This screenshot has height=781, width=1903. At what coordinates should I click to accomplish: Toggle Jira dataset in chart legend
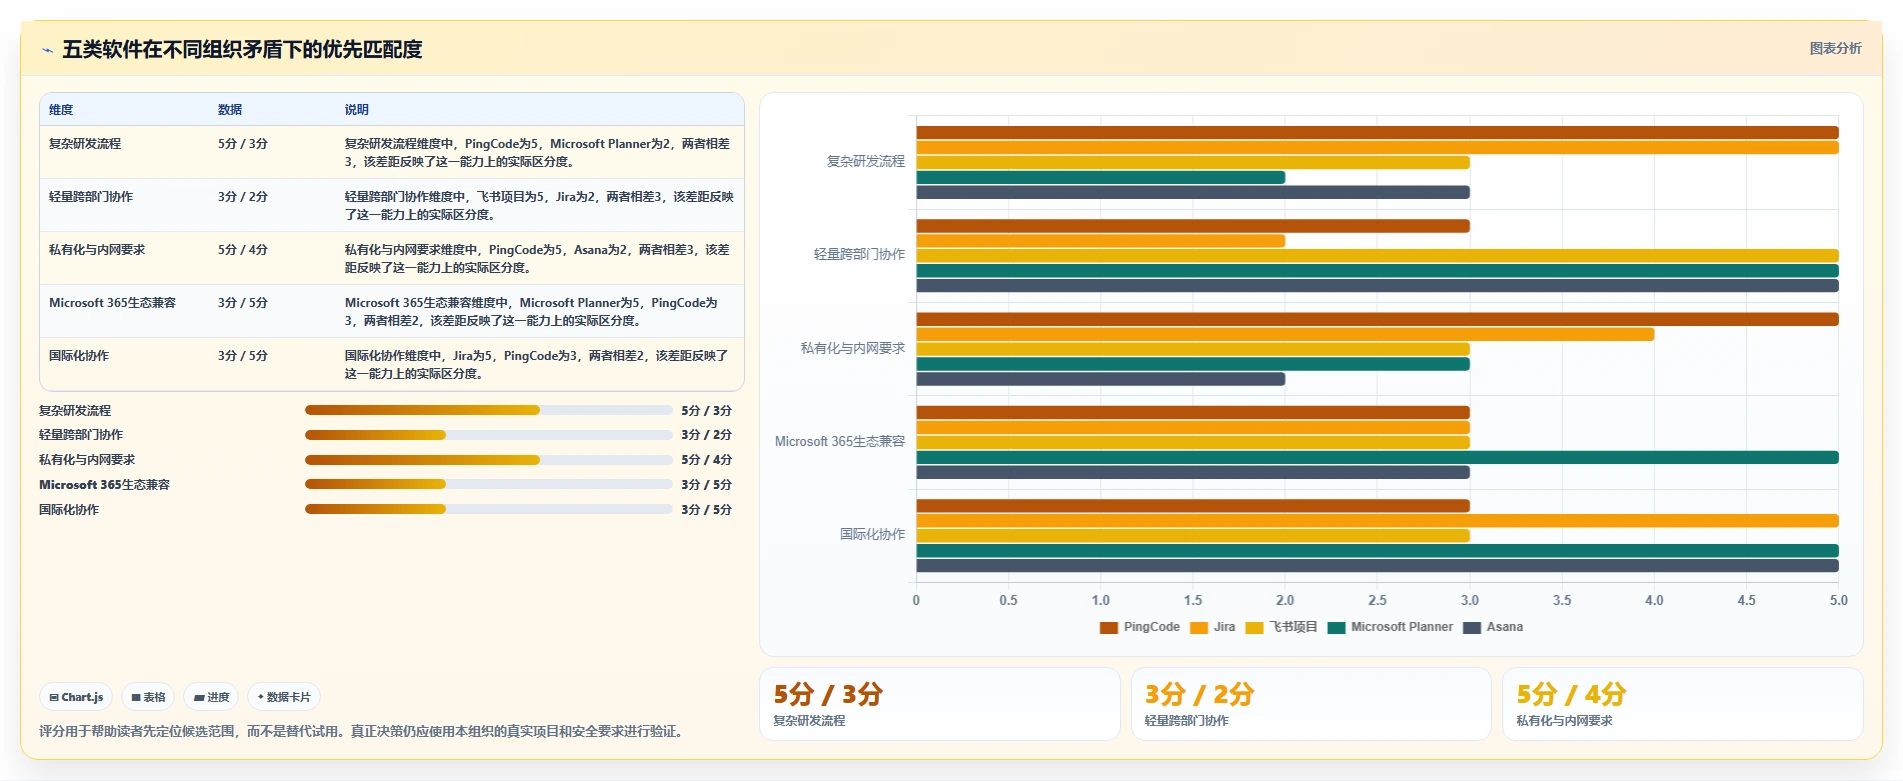pyautogui.click(x=1212, y=627)
